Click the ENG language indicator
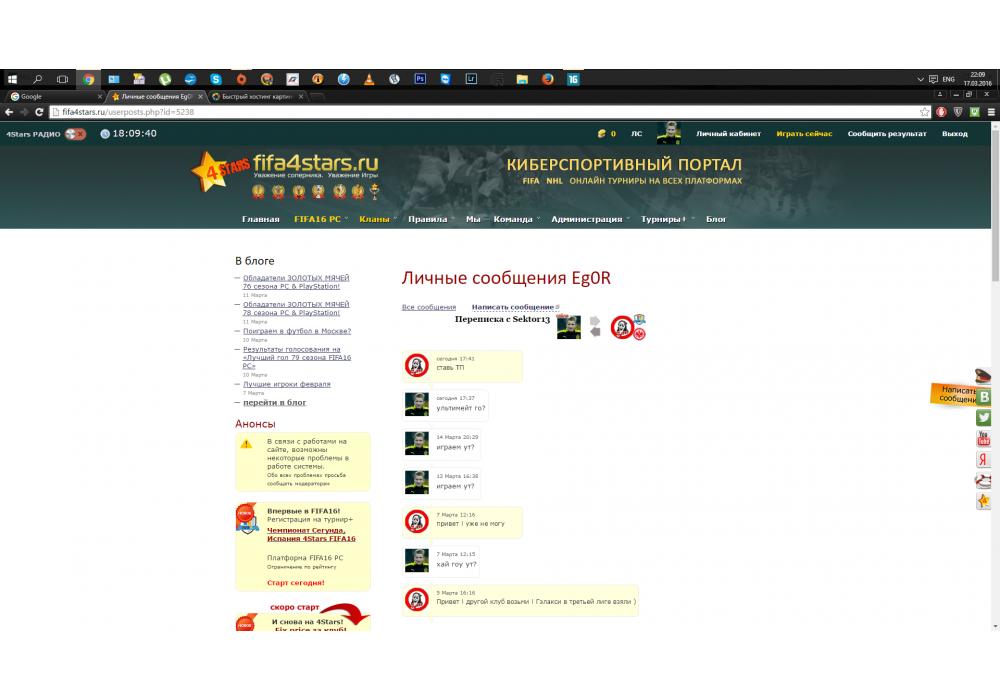 [948, 79]
